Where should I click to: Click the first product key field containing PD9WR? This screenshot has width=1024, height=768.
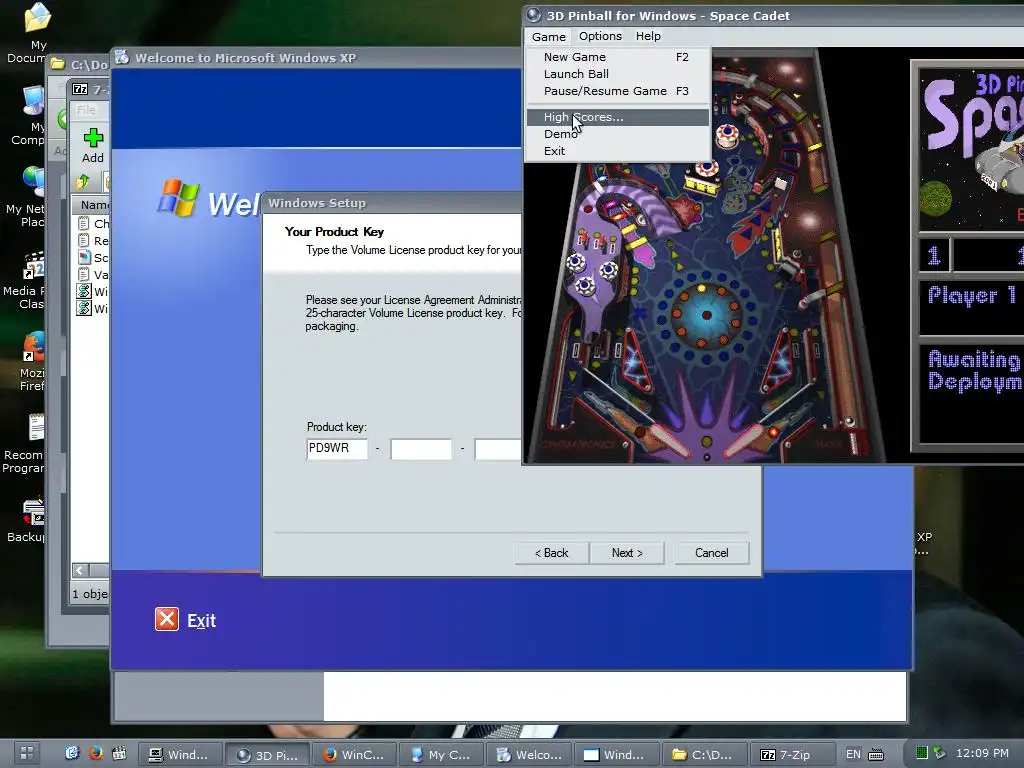tap(337, 449)
